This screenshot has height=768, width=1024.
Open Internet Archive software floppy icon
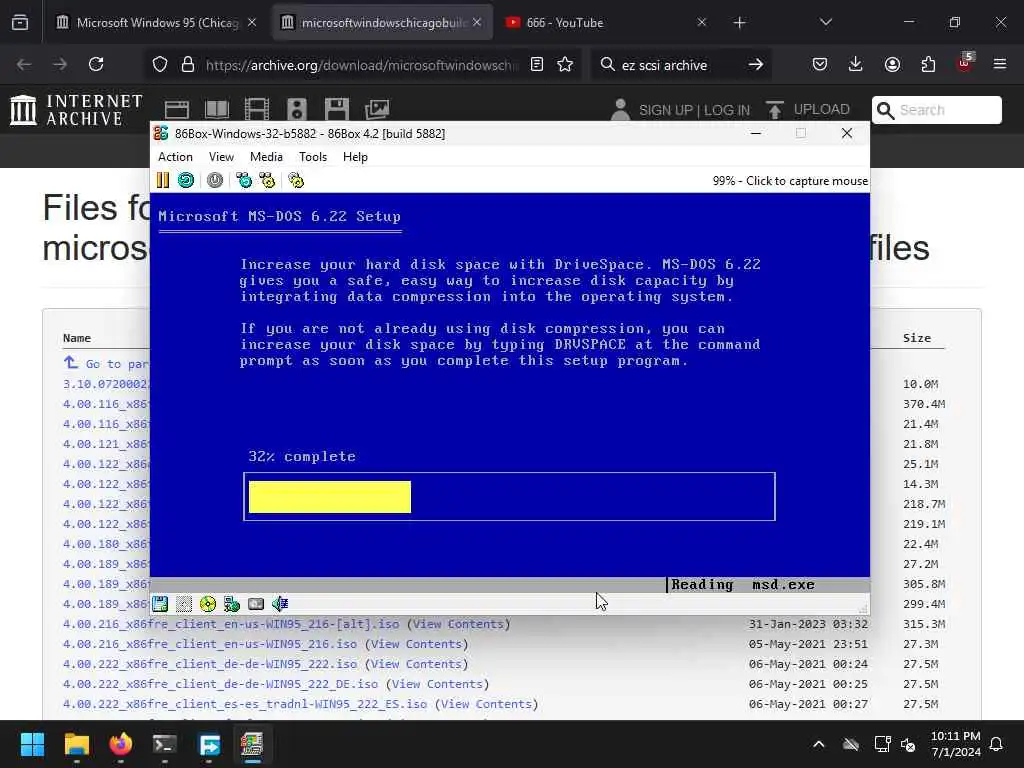[337, 109]
